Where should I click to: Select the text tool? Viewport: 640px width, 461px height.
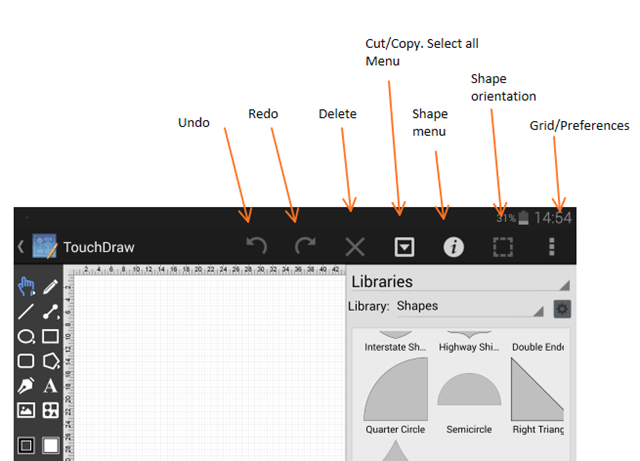point(50,386)
